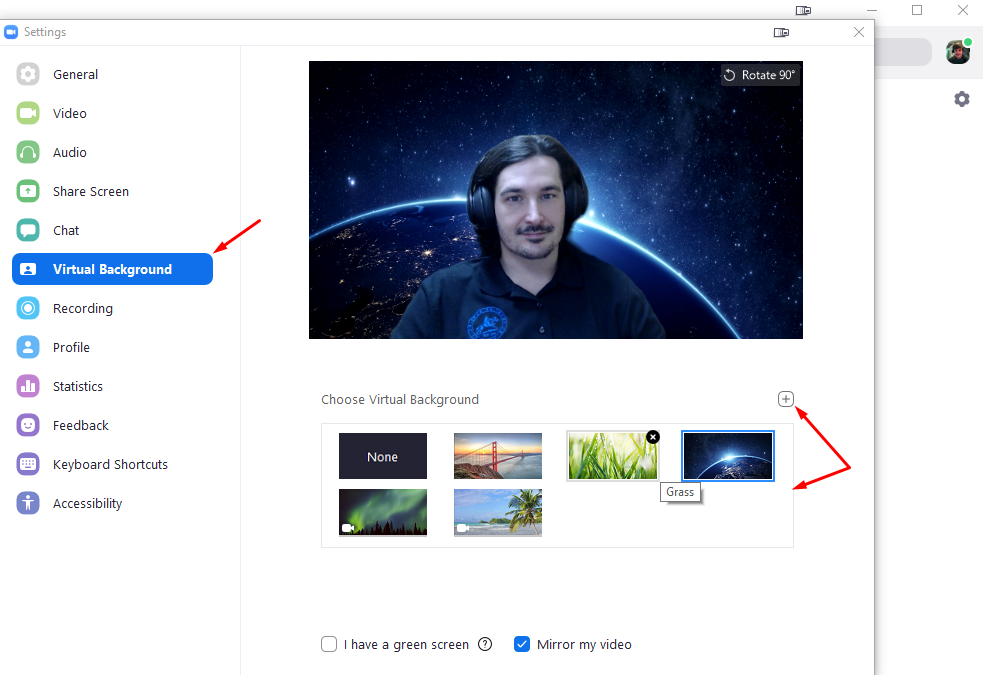983x675 pixels.
Task: Remove the Grass background via X icon
Action: point(653,437)
